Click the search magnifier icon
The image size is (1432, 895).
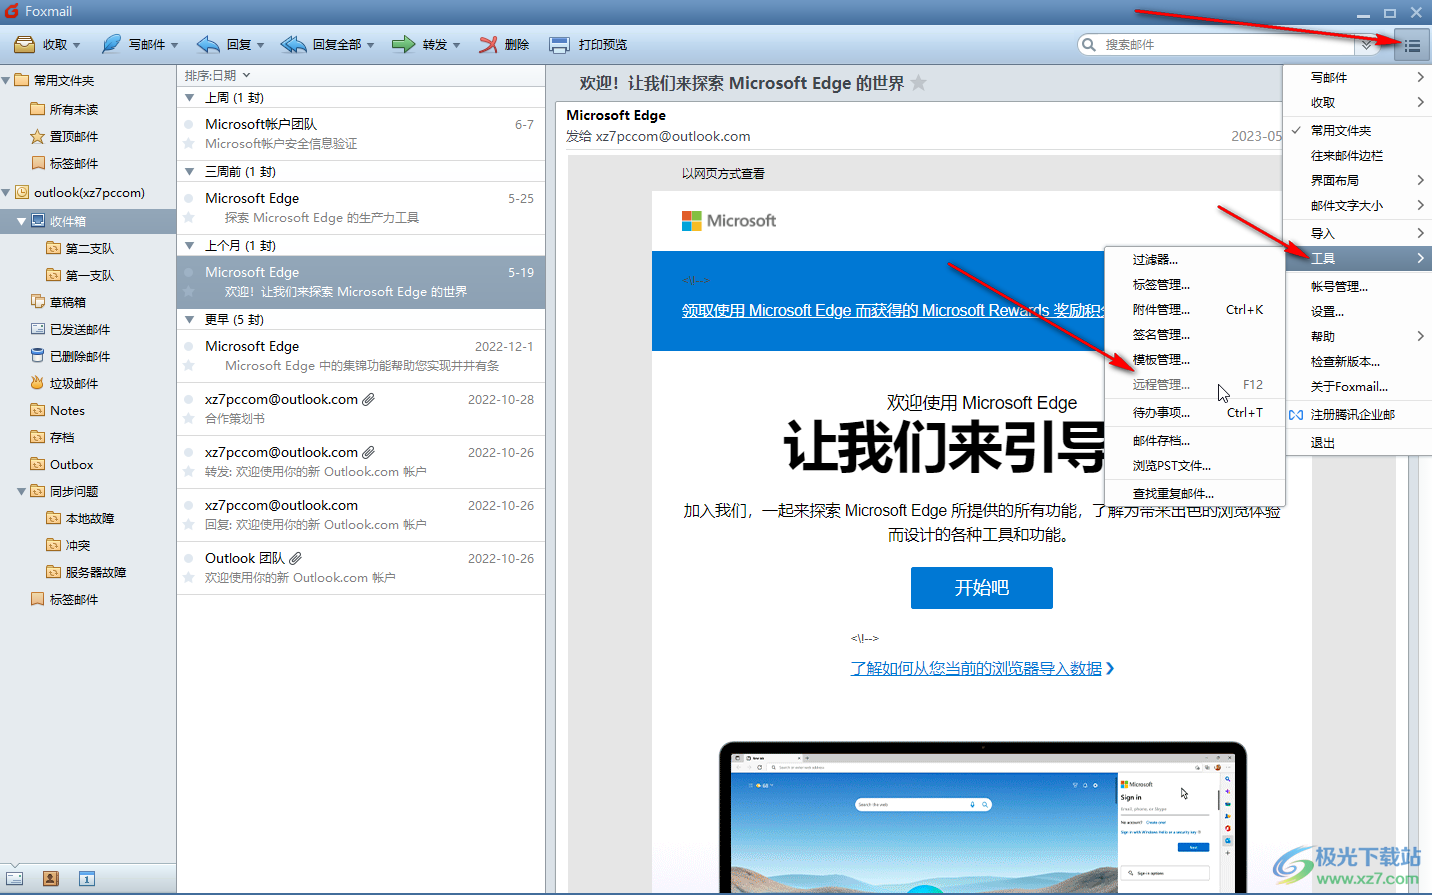1089,45
